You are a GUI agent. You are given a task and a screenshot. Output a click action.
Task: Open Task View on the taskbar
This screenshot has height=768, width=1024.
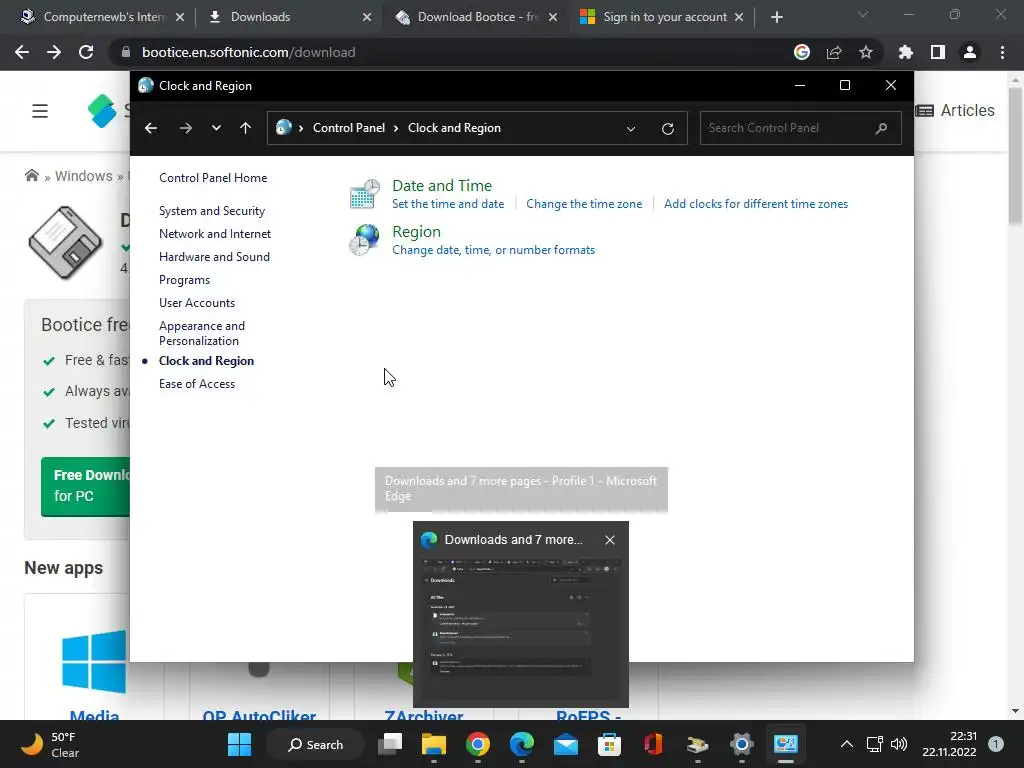391,744
